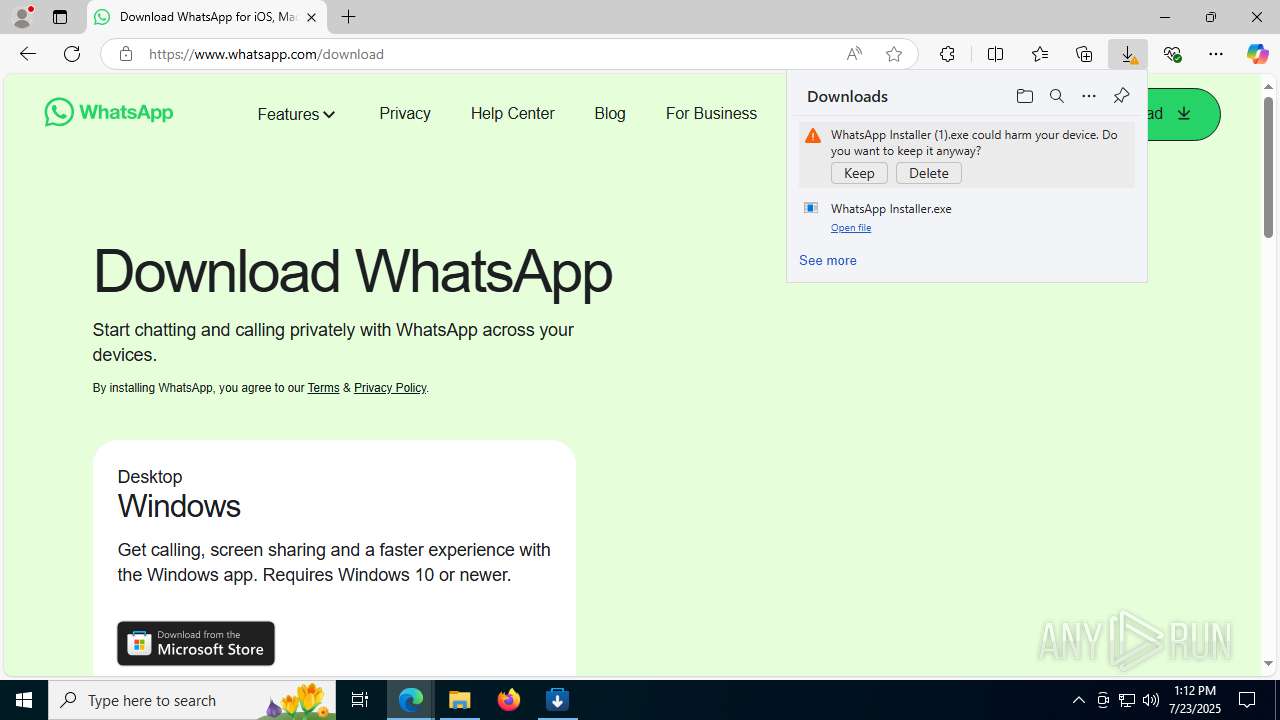Open the tab actions menu icon
This screenshot has height=720, width=1280.
coord(60,17)
